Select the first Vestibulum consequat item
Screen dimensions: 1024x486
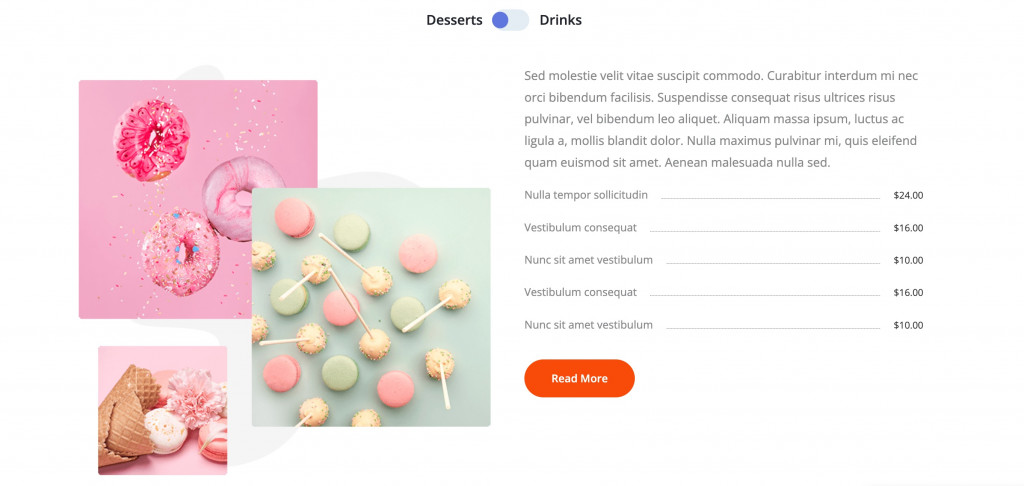[x=581, y=227]
